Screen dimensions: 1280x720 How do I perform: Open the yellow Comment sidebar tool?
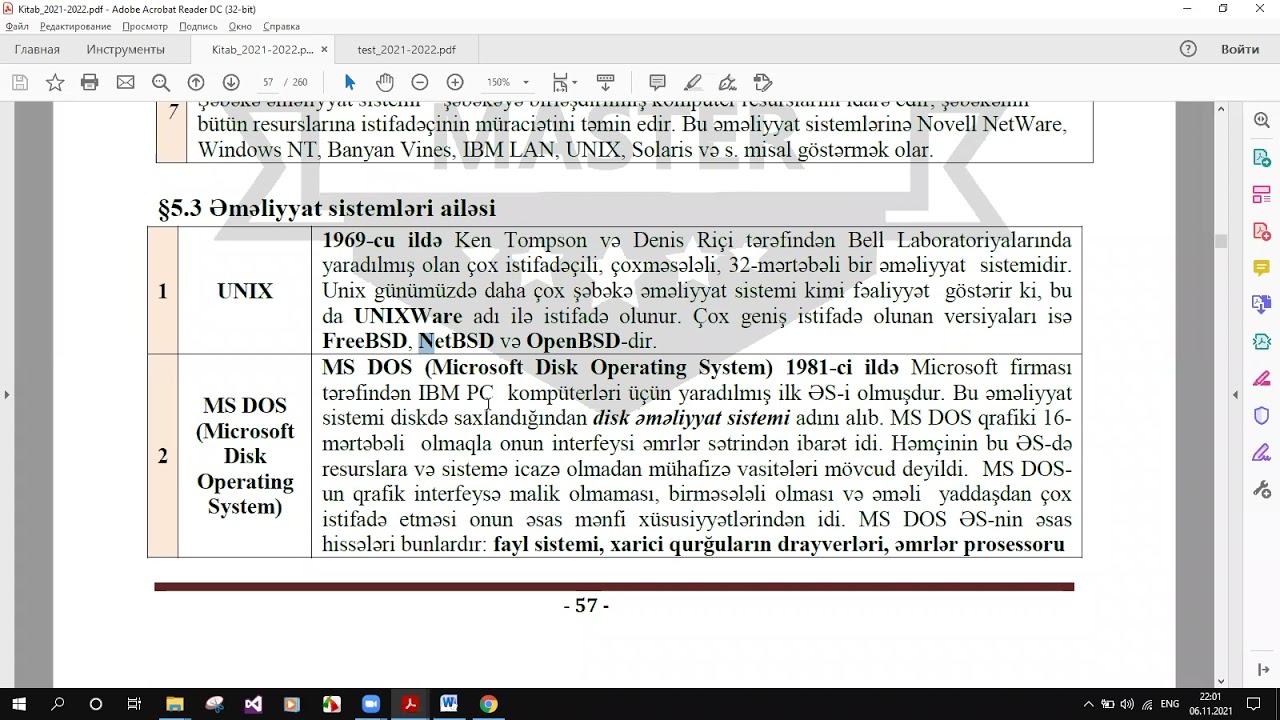(x=1261, y=268)
